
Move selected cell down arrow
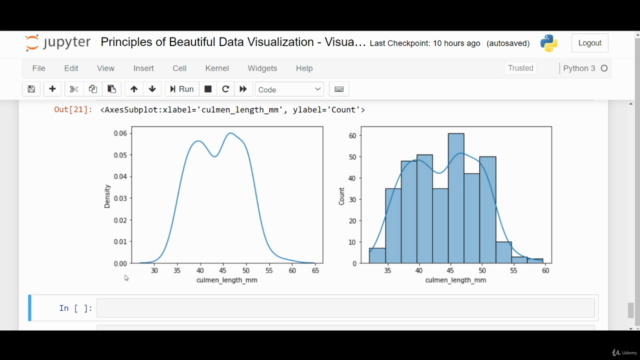(152, 89)
